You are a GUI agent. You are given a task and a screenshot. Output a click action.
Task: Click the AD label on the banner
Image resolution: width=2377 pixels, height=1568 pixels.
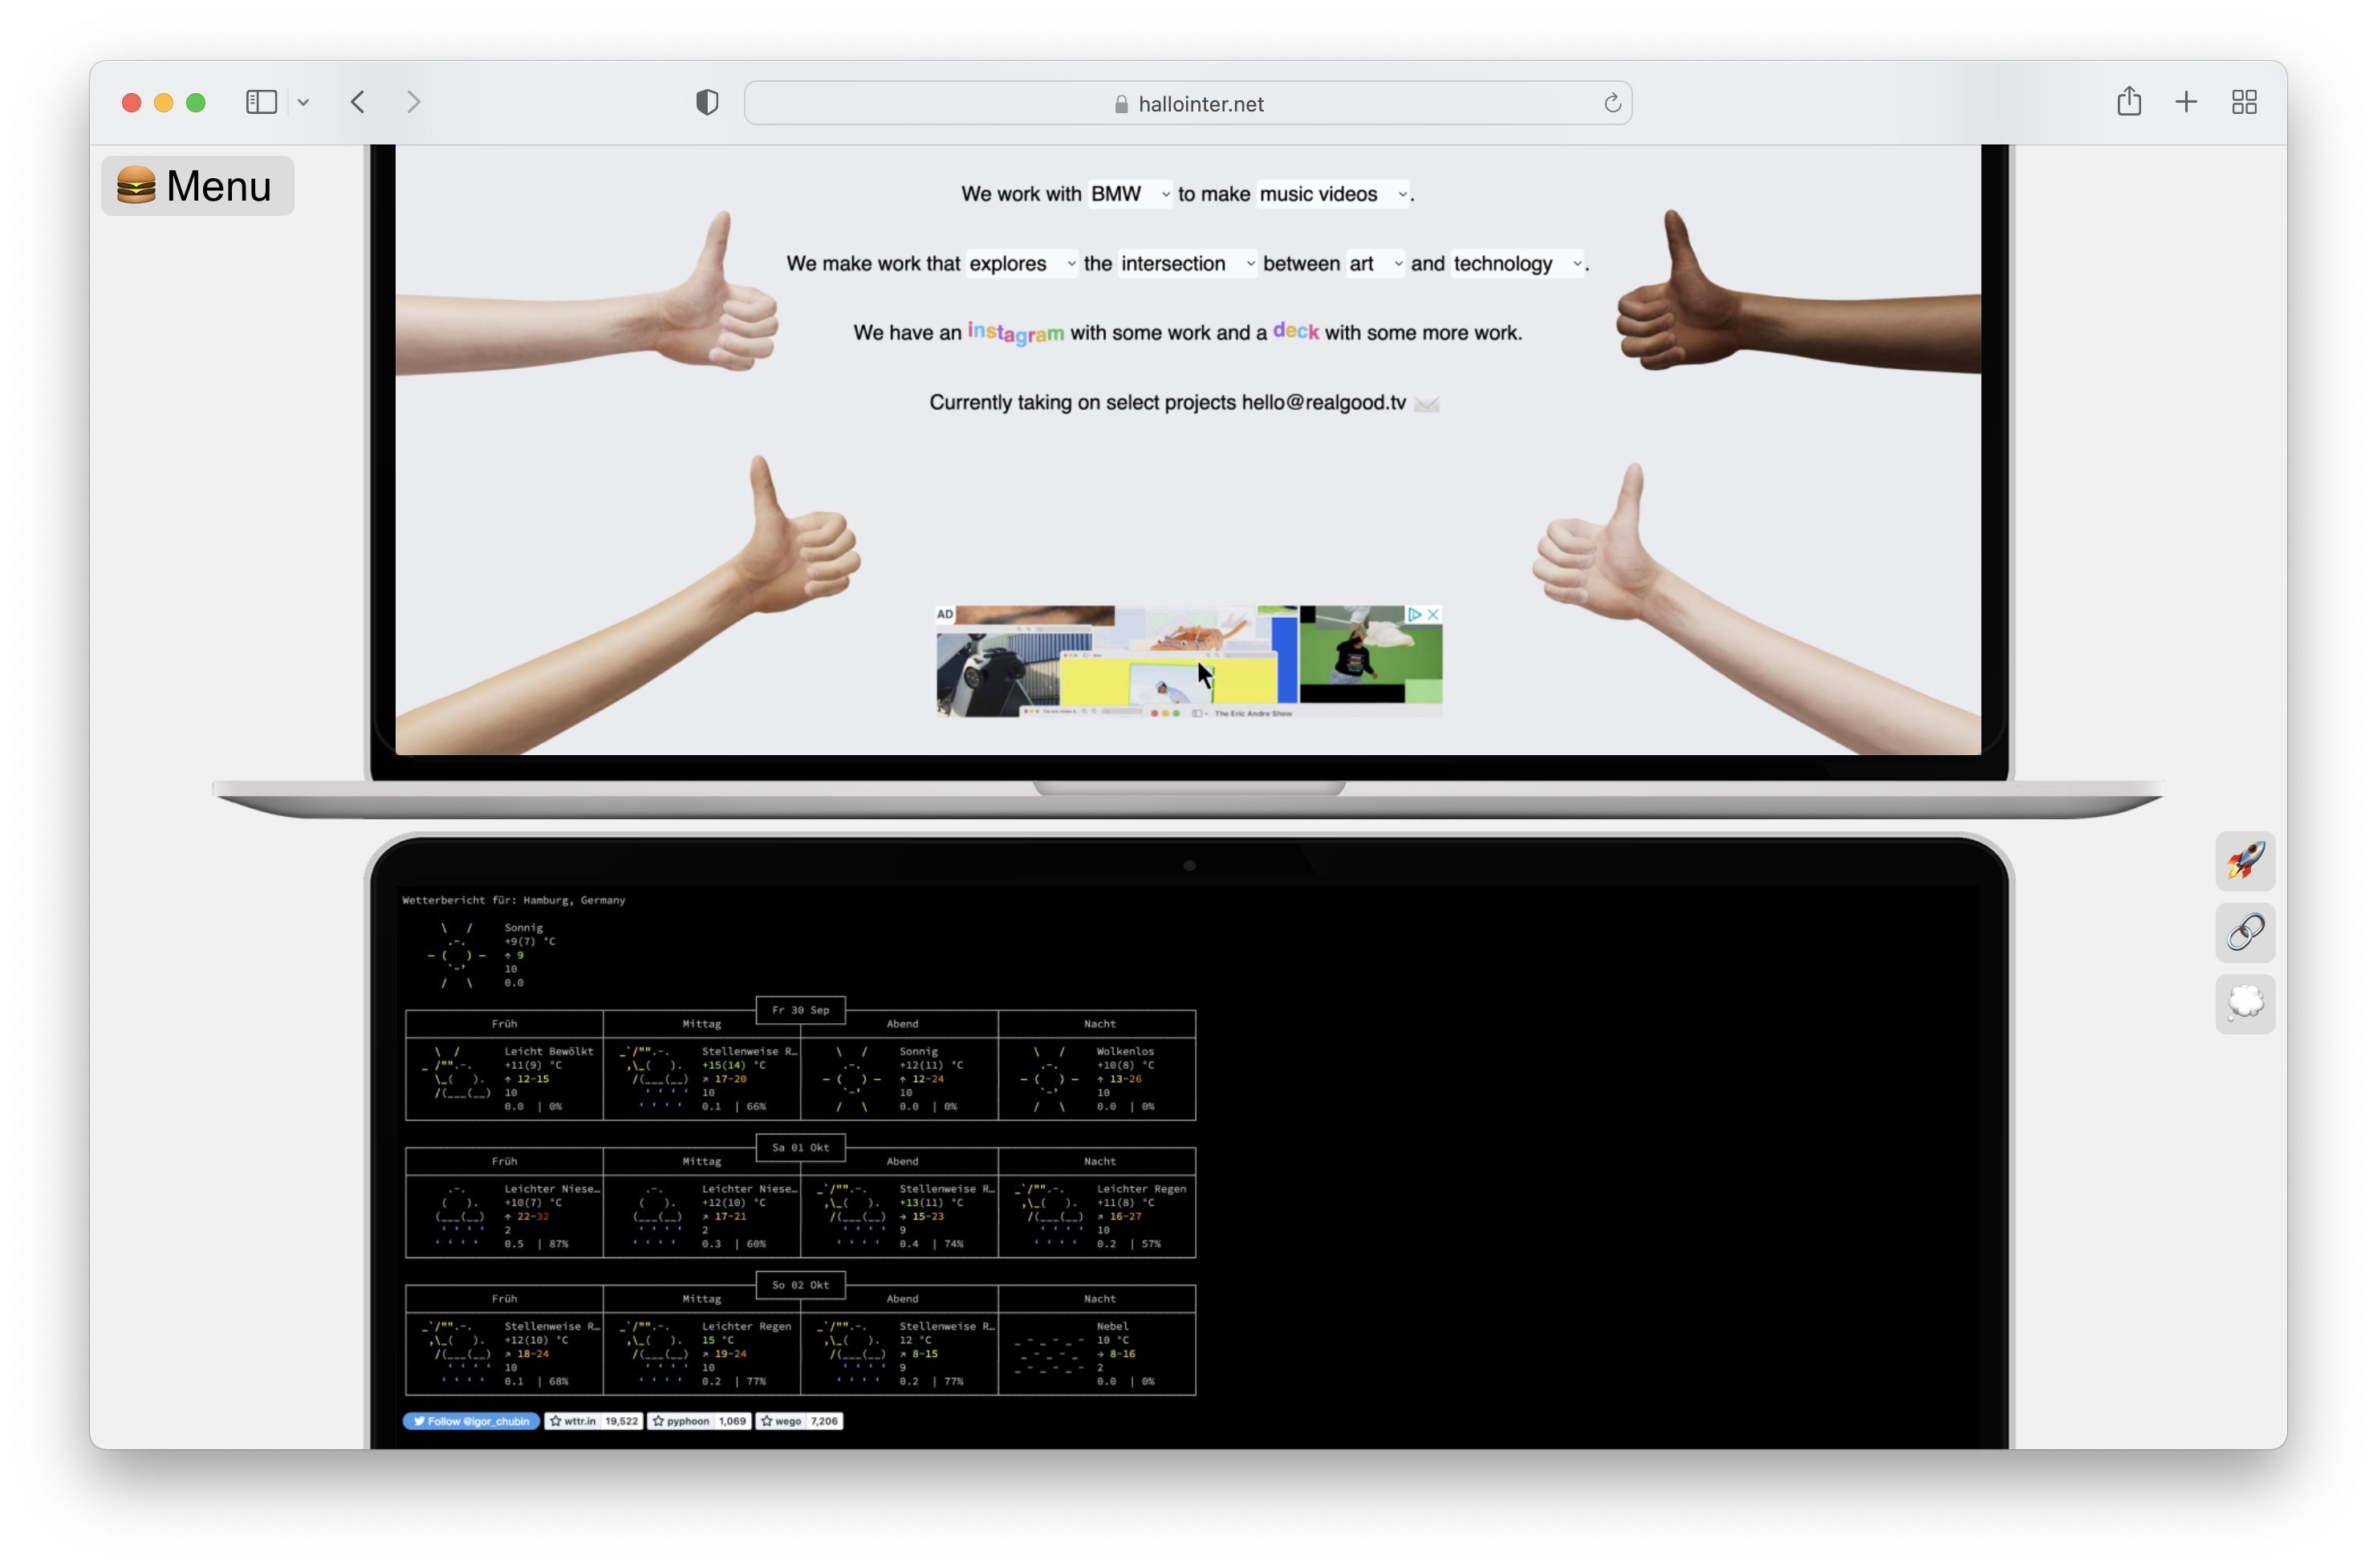pos(945,614)
